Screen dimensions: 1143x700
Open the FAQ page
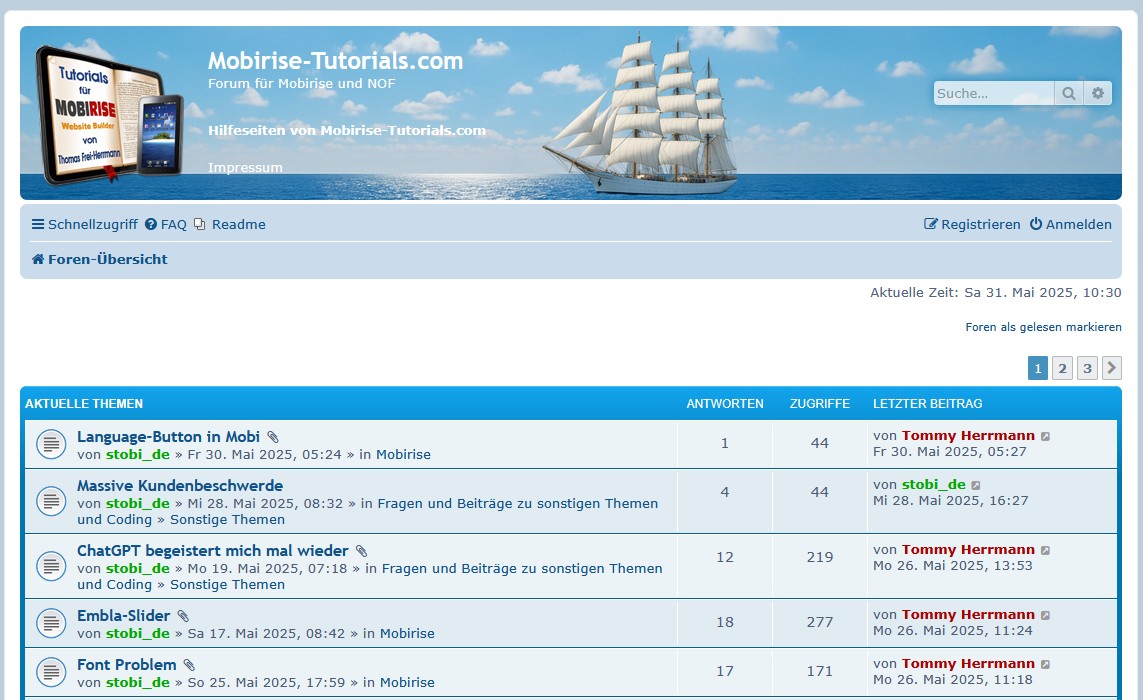pyautogui.click(x=166, y=225)
